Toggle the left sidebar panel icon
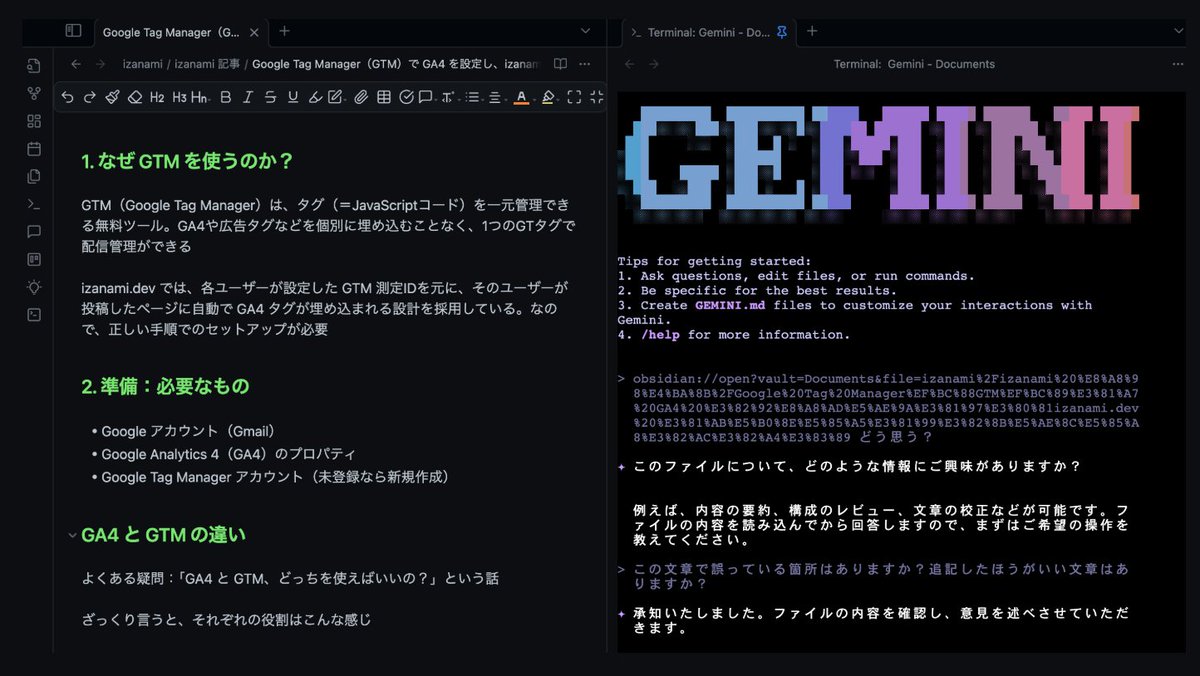1200x676 pixels. [x=73, y=31]
